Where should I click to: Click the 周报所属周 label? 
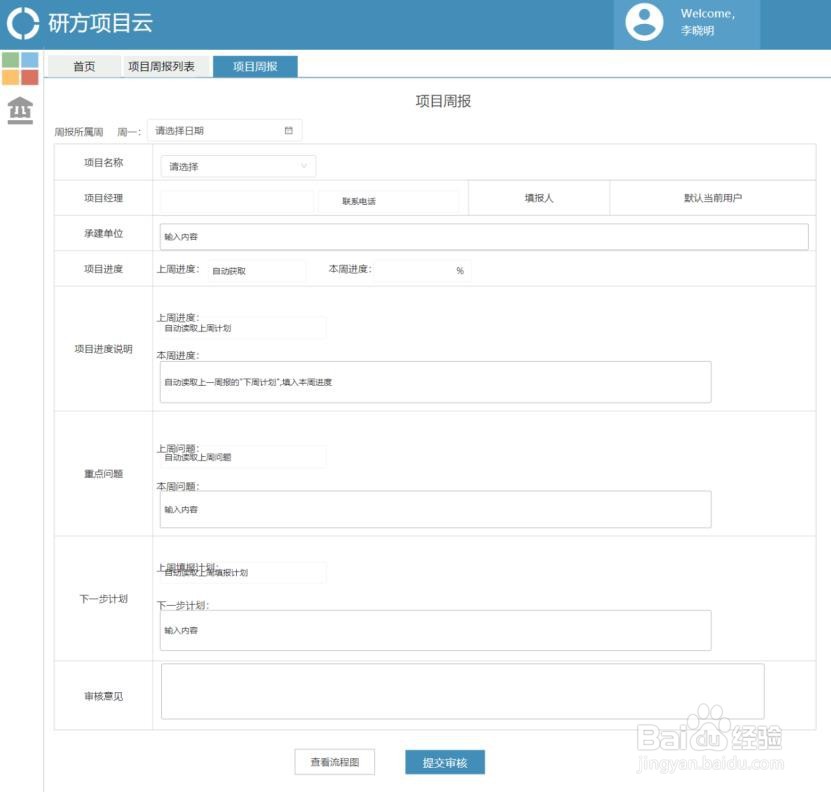78,131
